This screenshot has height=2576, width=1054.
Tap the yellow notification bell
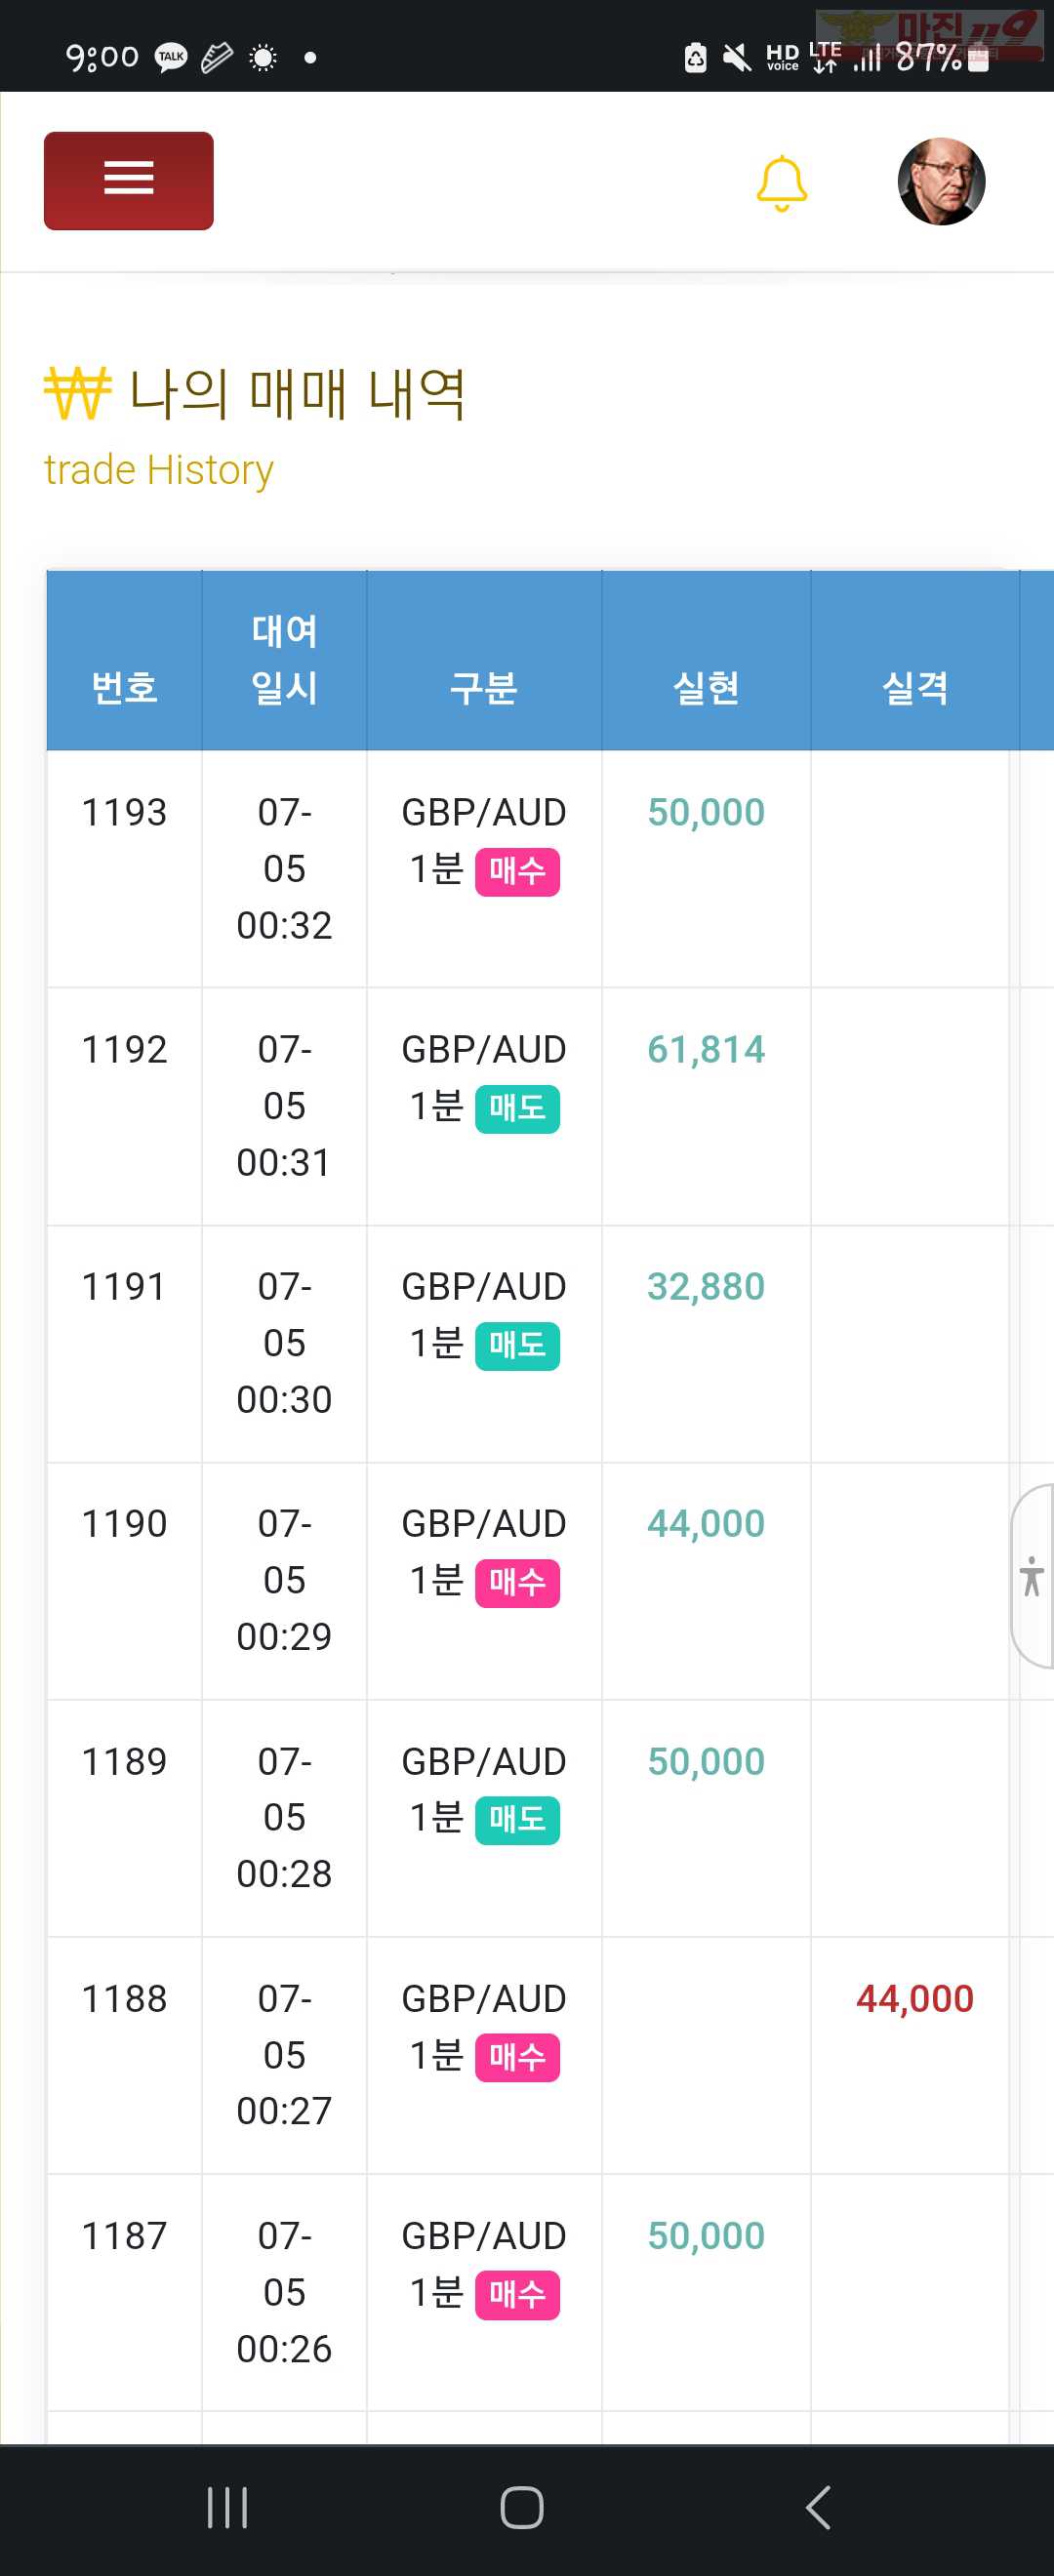pos(781,182)
